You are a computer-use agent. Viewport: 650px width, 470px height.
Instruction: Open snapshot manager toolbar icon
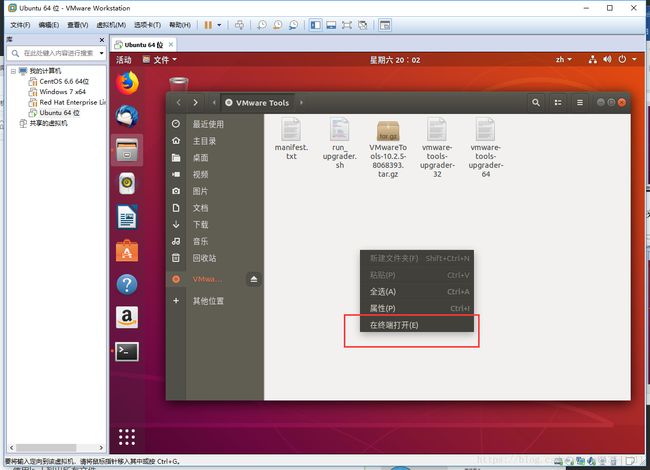pyautogui.click(x=293, y=25)
